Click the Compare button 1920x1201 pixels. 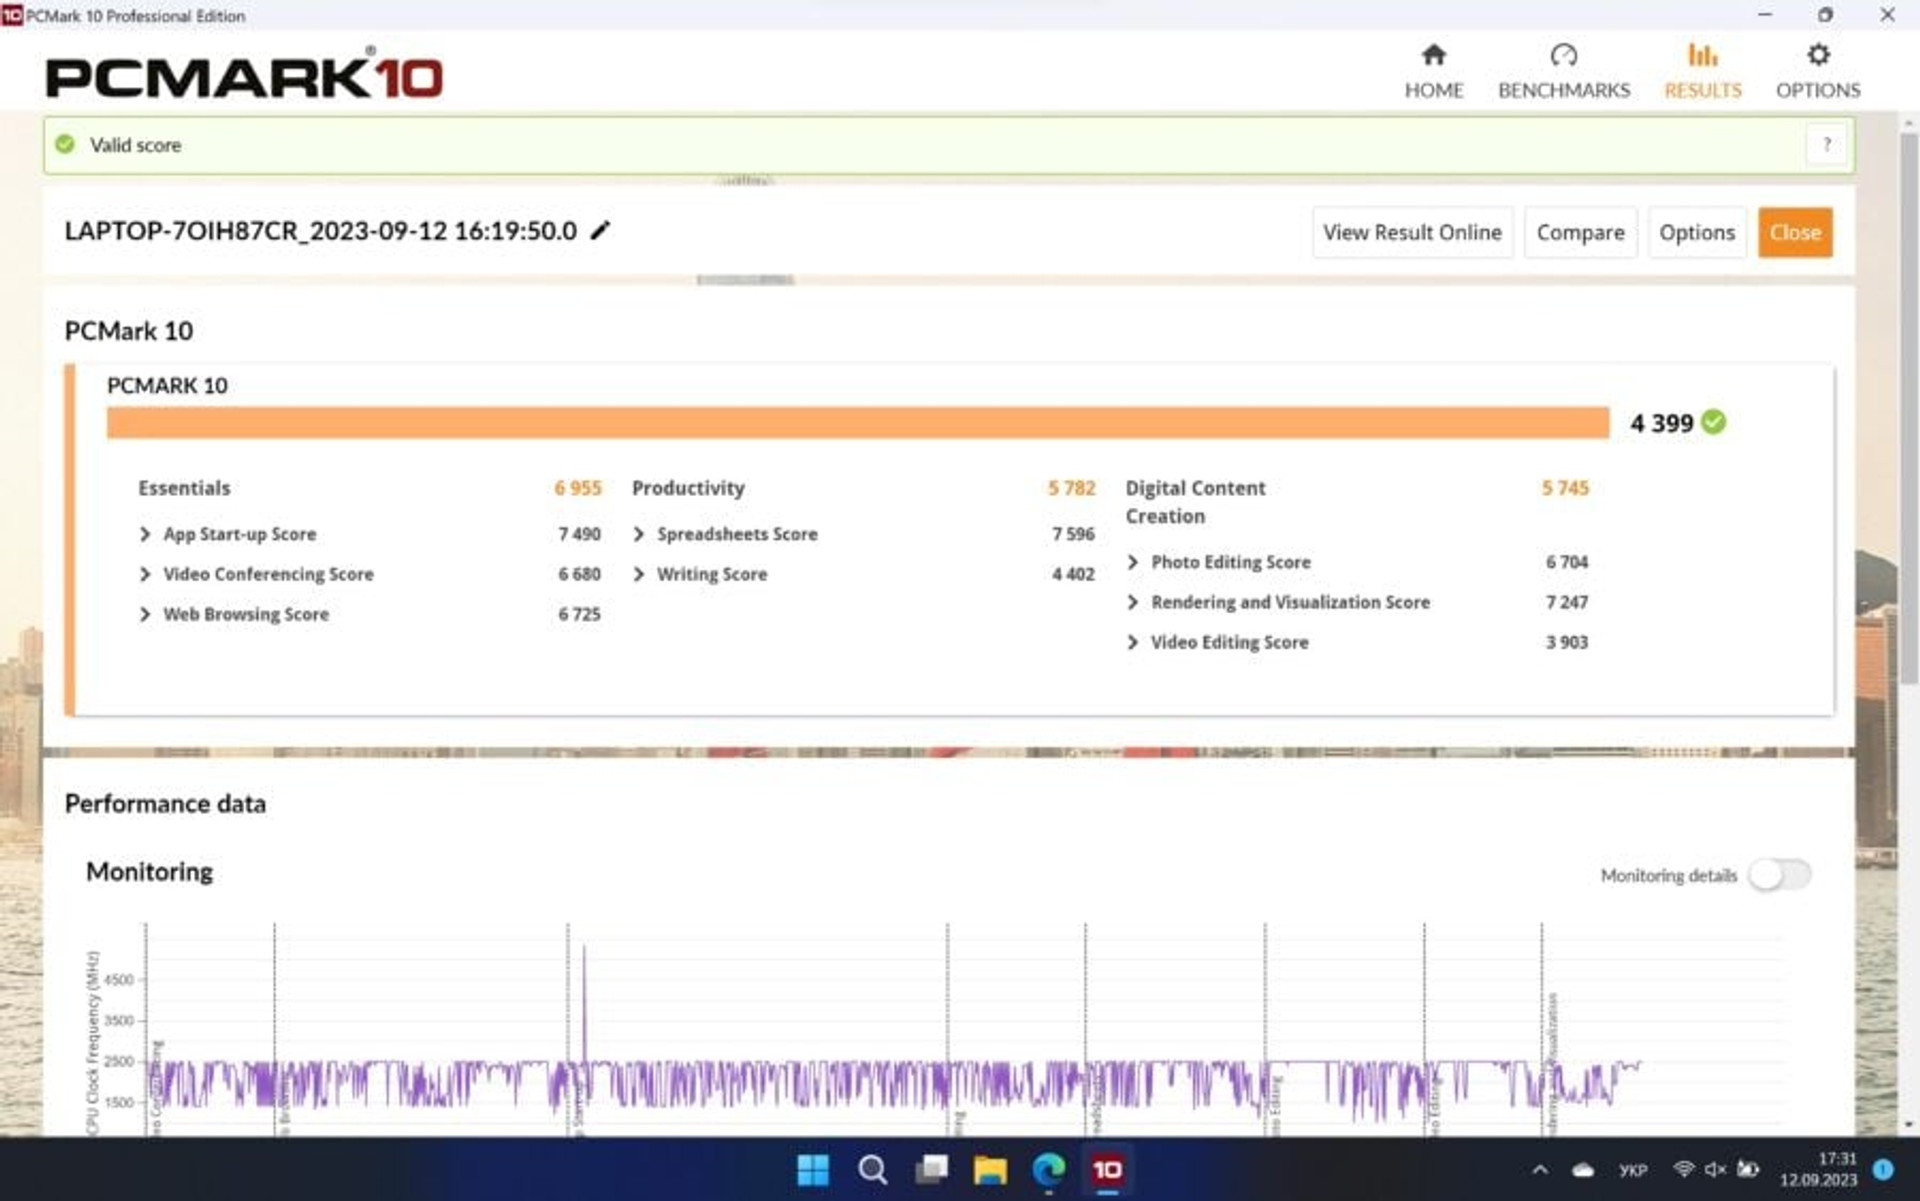tap(1580, 232)
